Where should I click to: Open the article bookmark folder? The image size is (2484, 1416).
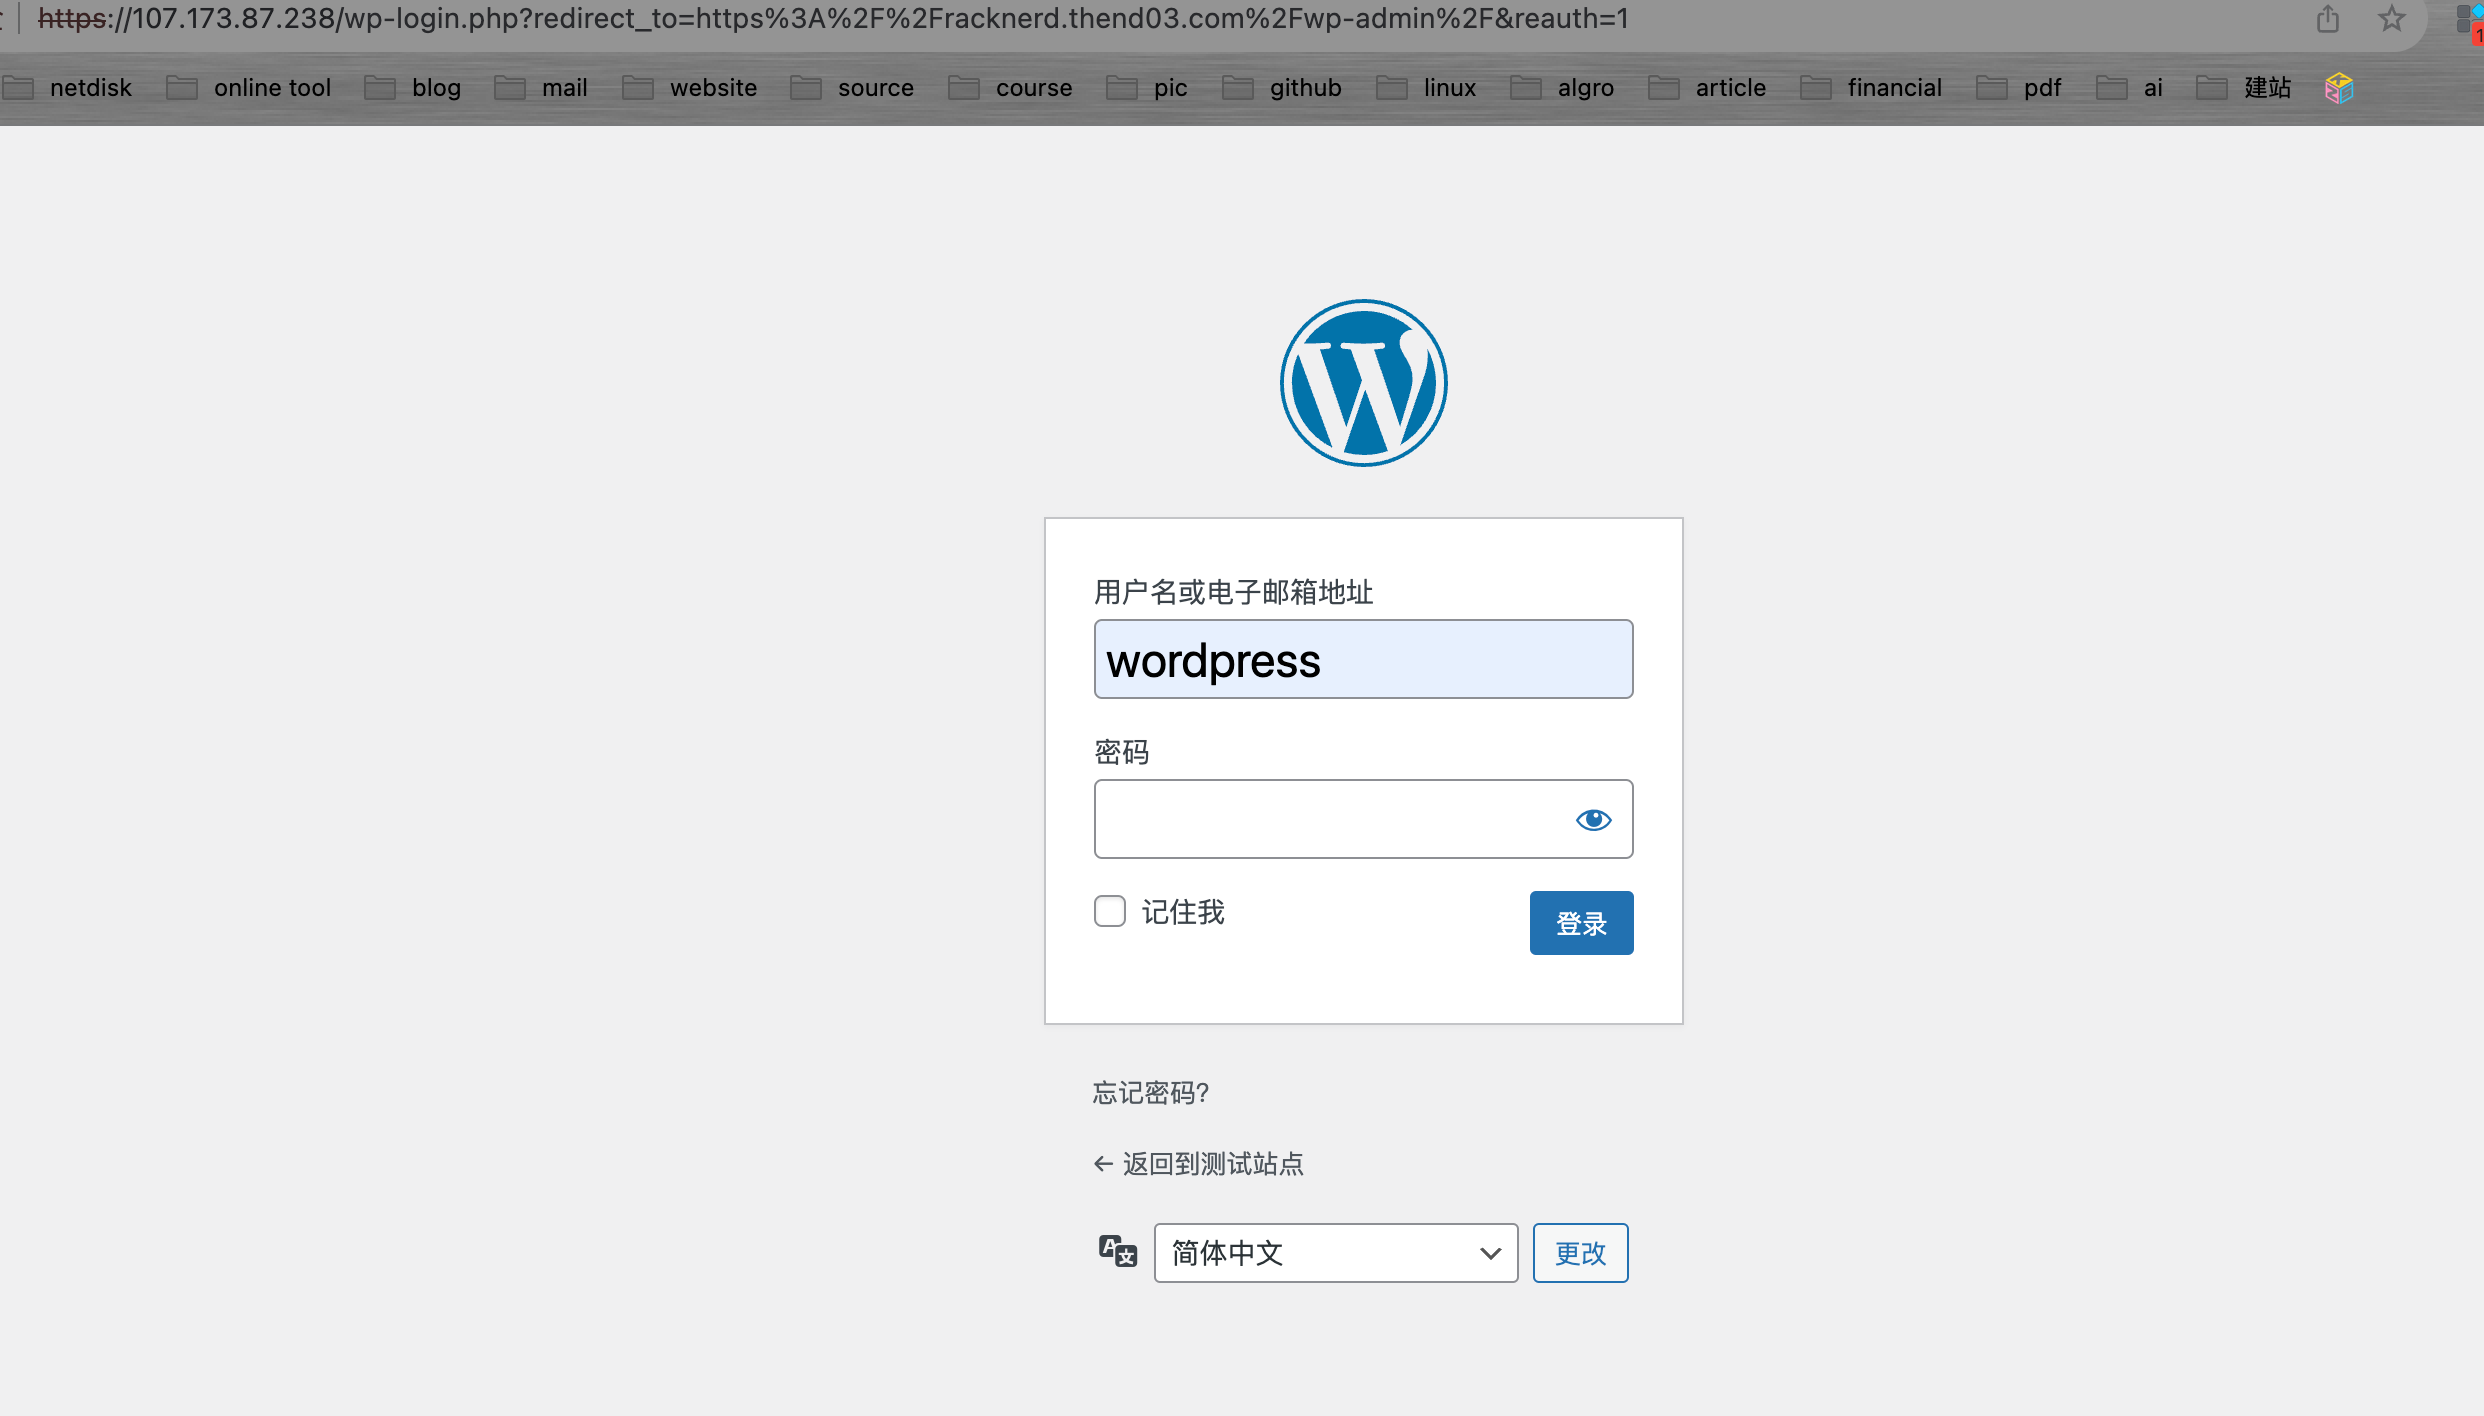[1707, 88]
